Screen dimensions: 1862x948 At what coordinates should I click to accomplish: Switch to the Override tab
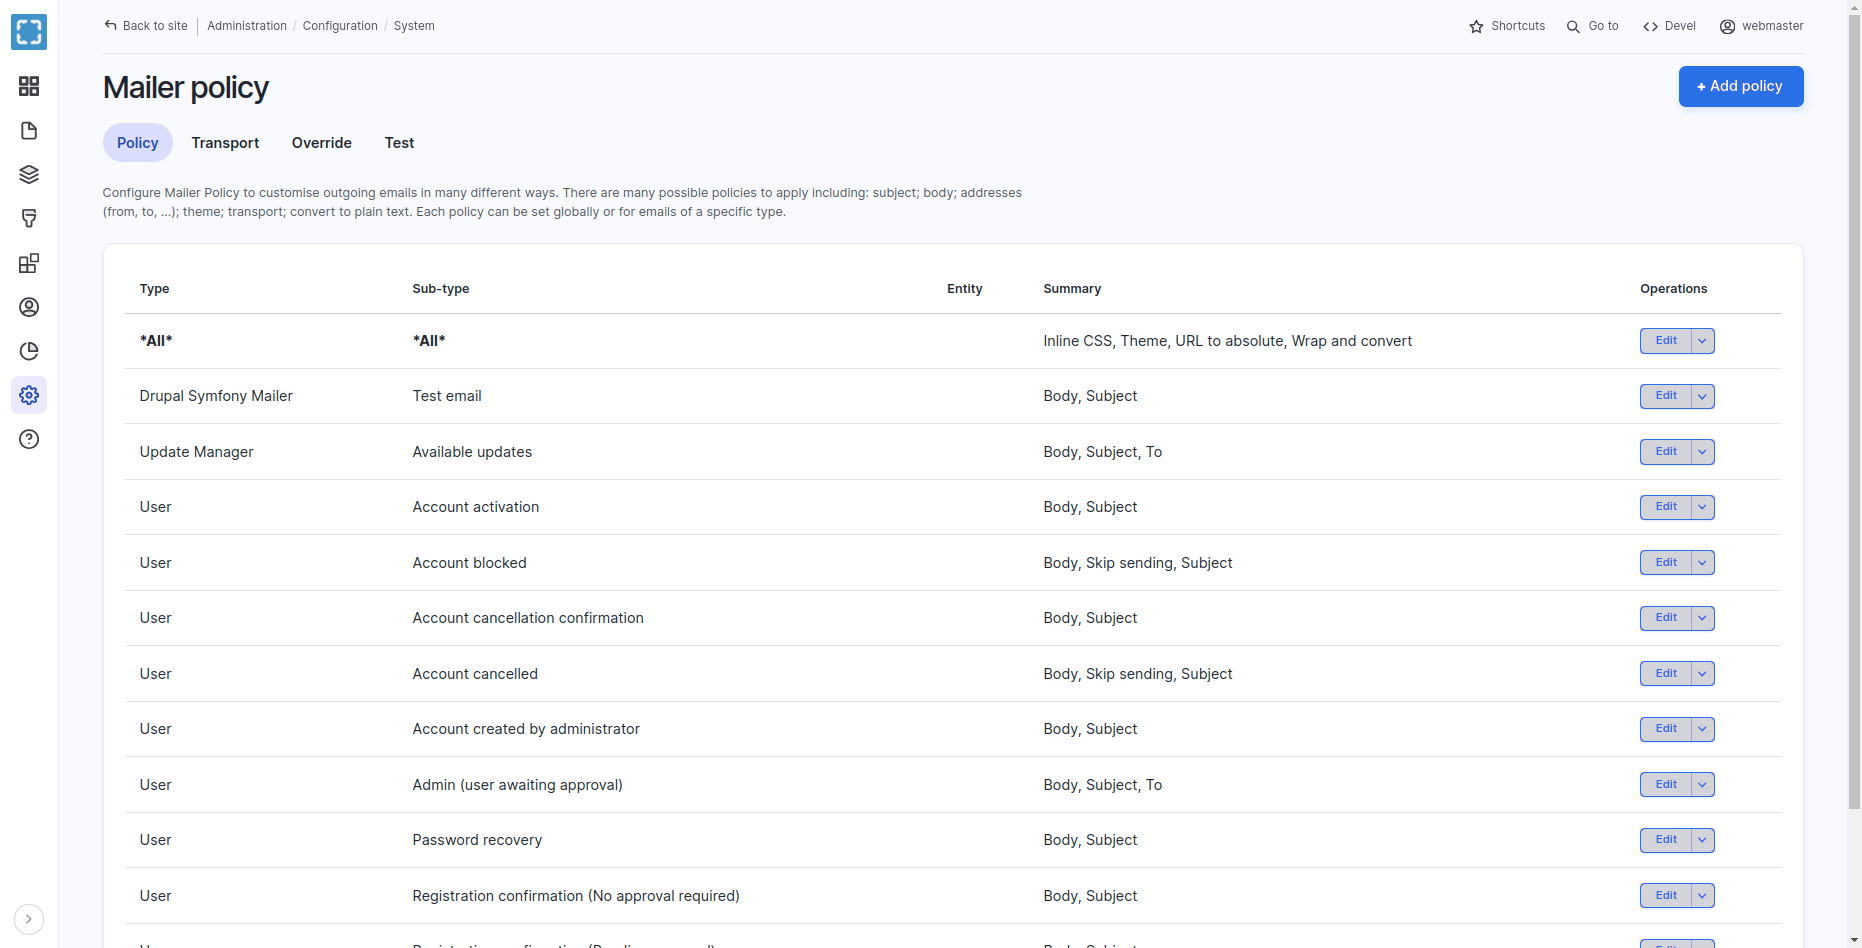point(321,143)
